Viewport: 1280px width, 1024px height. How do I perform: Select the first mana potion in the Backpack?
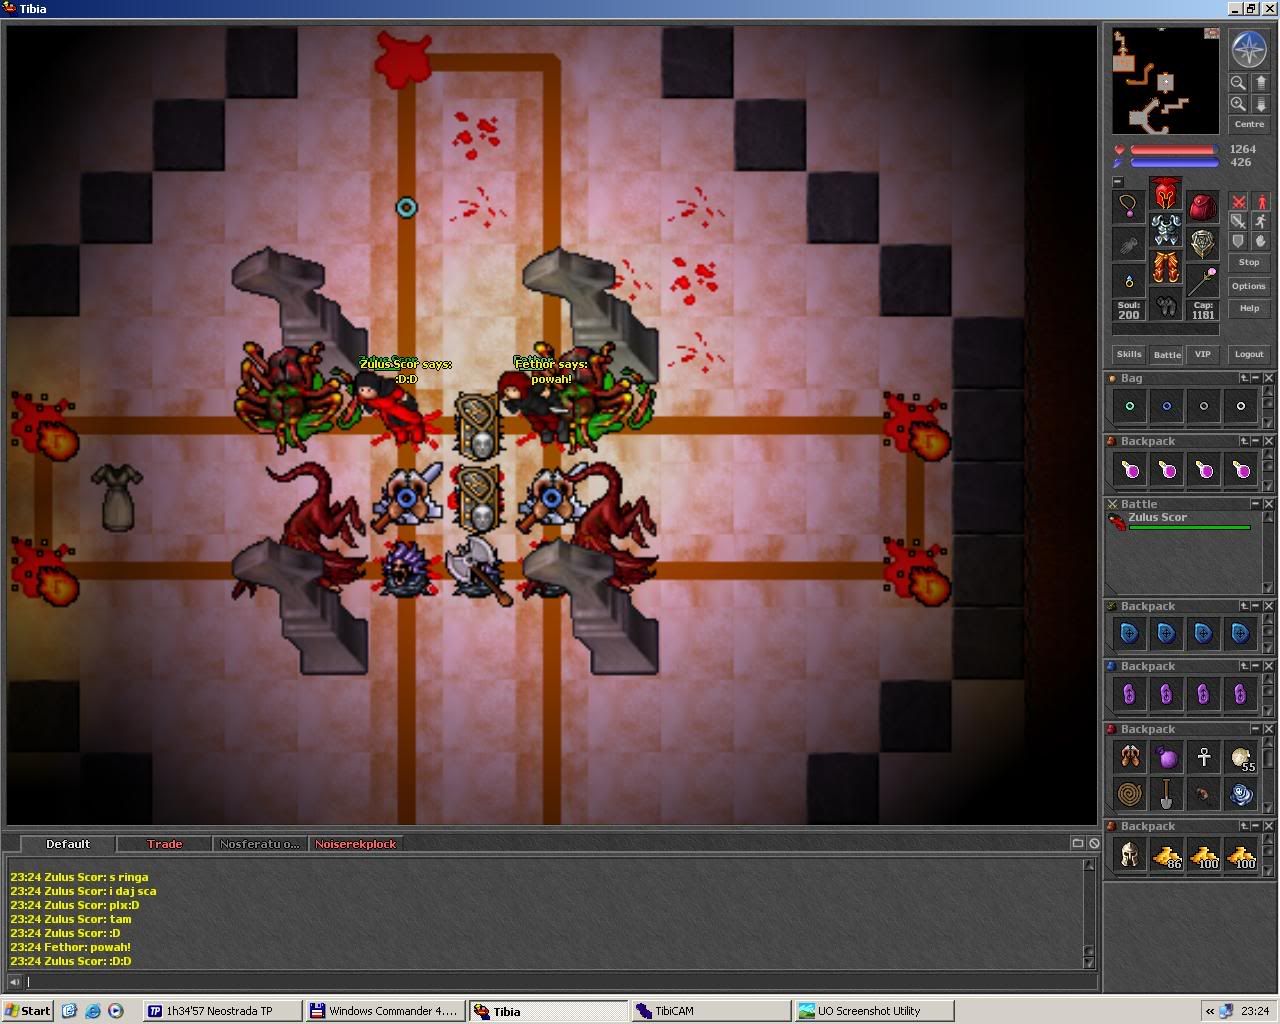pos(1129,469)
